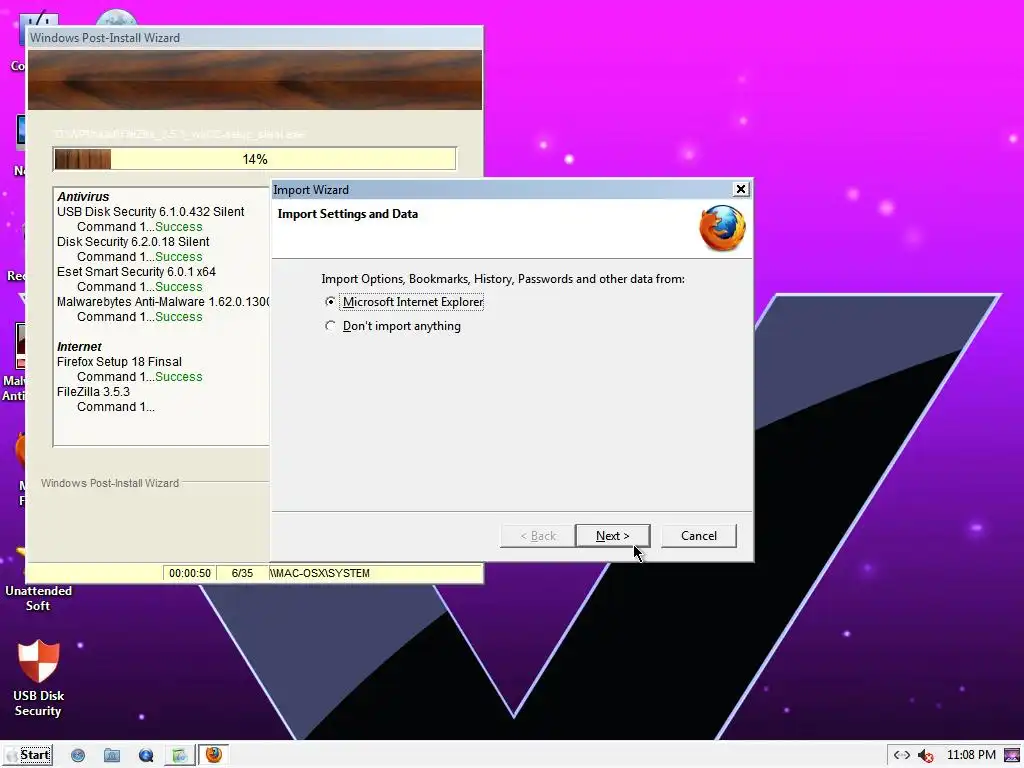Open the USB Disk Security desktop shortcut
Screen dimensions: 1024x768
click(39, 679)
